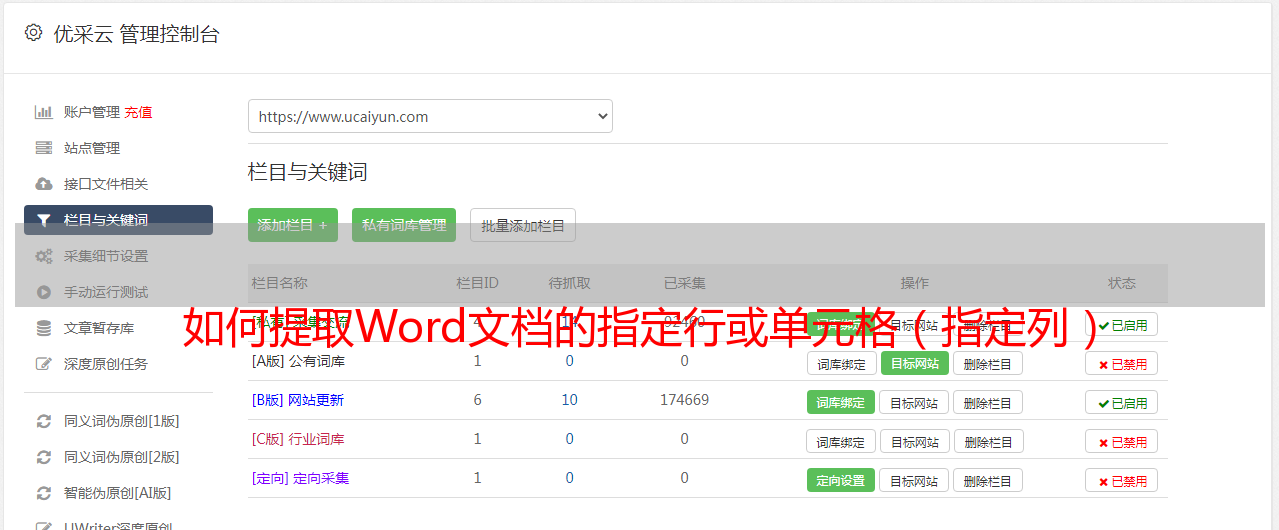Open the red 充值 recharge link

tap(138, 112)
